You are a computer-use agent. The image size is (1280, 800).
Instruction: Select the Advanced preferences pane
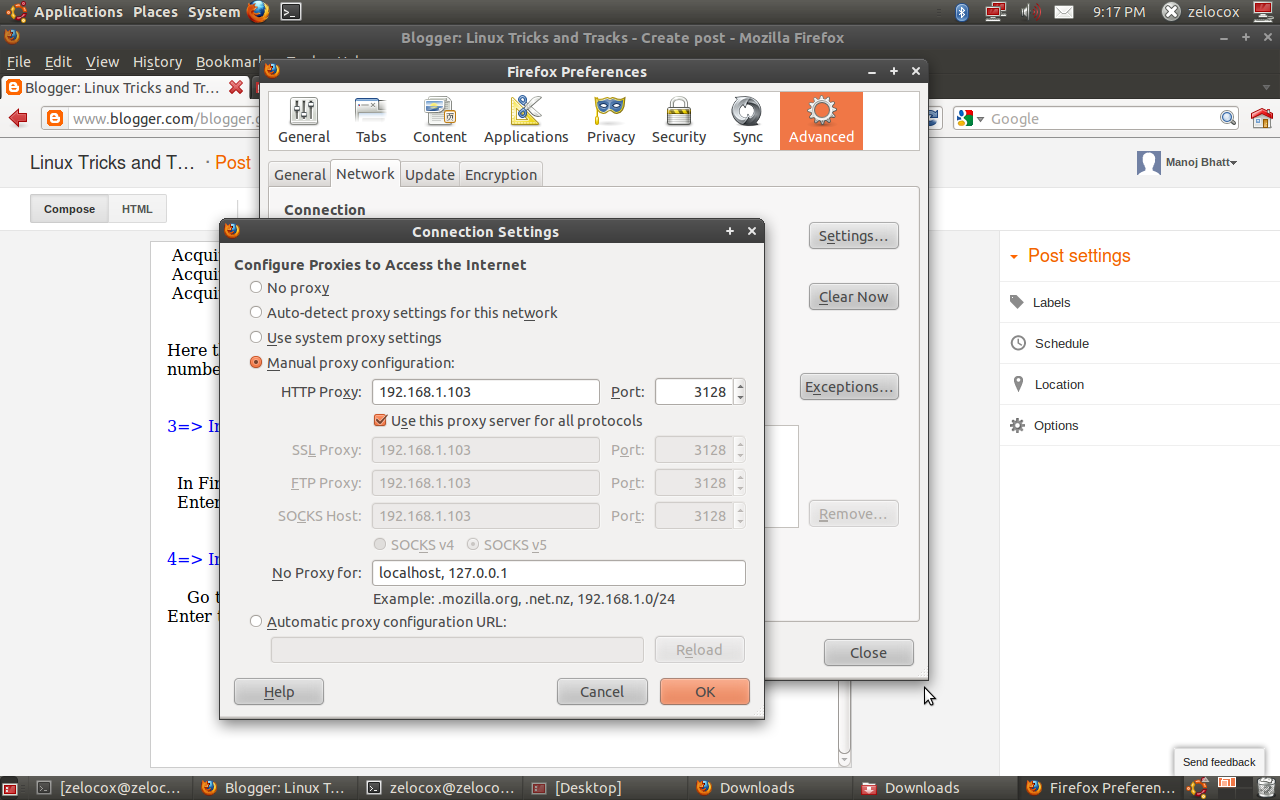click(x=821, y=121)
